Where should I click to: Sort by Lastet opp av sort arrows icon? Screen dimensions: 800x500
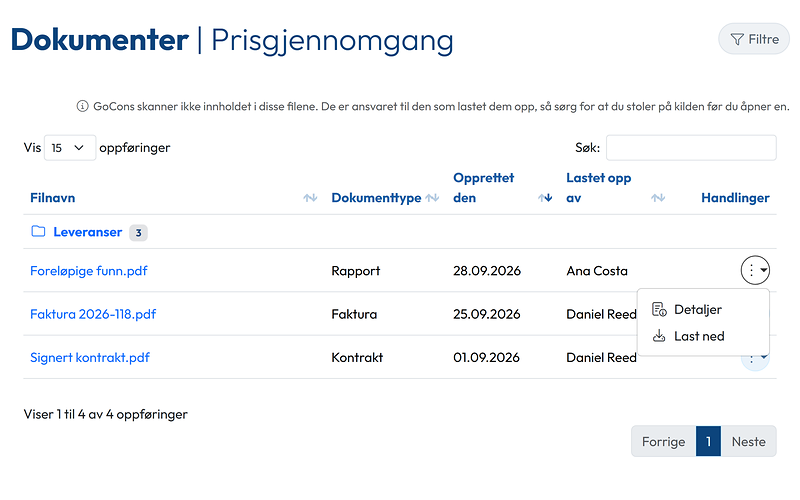point(658,197)
